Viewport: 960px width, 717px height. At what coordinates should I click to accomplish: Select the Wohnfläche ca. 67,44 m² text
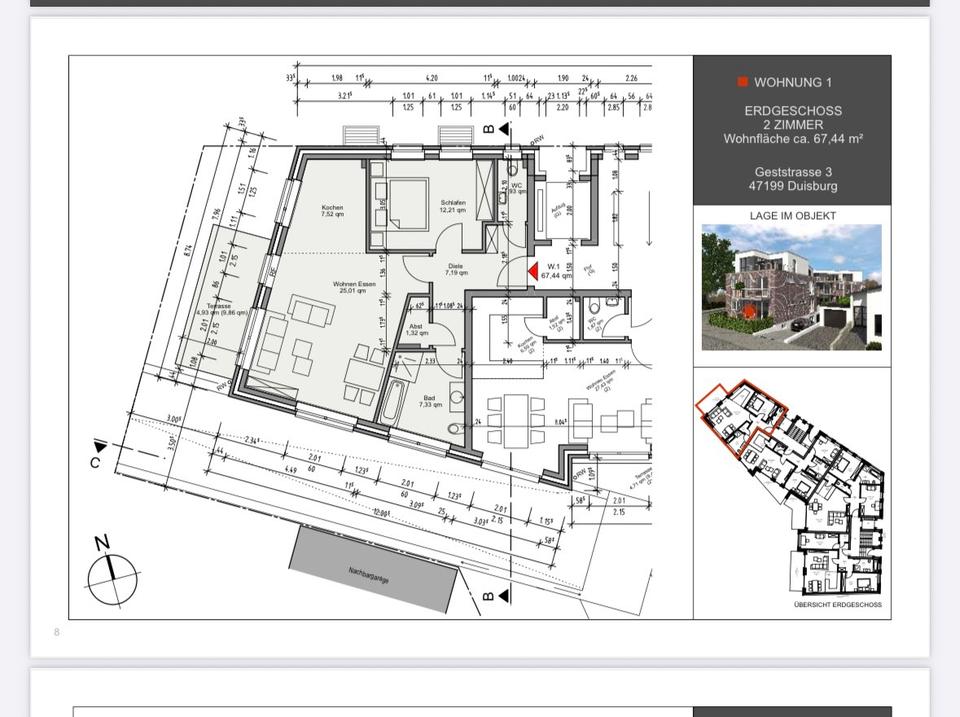click(792, 139)
